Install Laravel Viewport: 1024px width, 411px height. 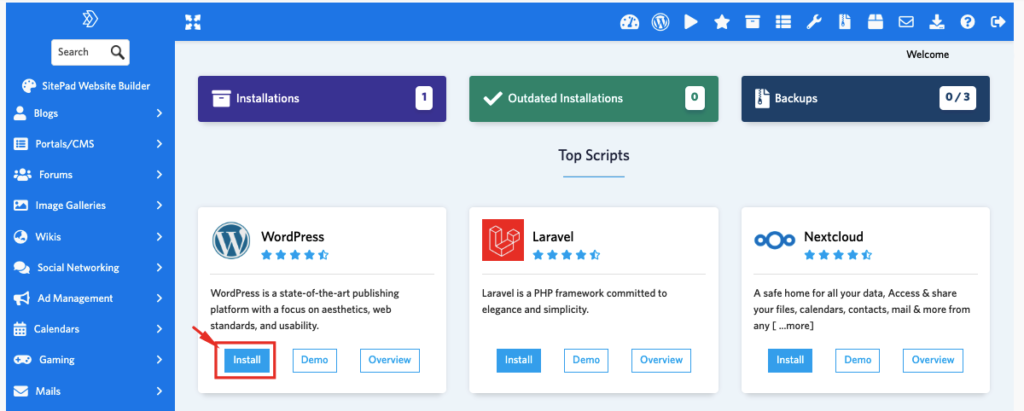coord(519,360)
